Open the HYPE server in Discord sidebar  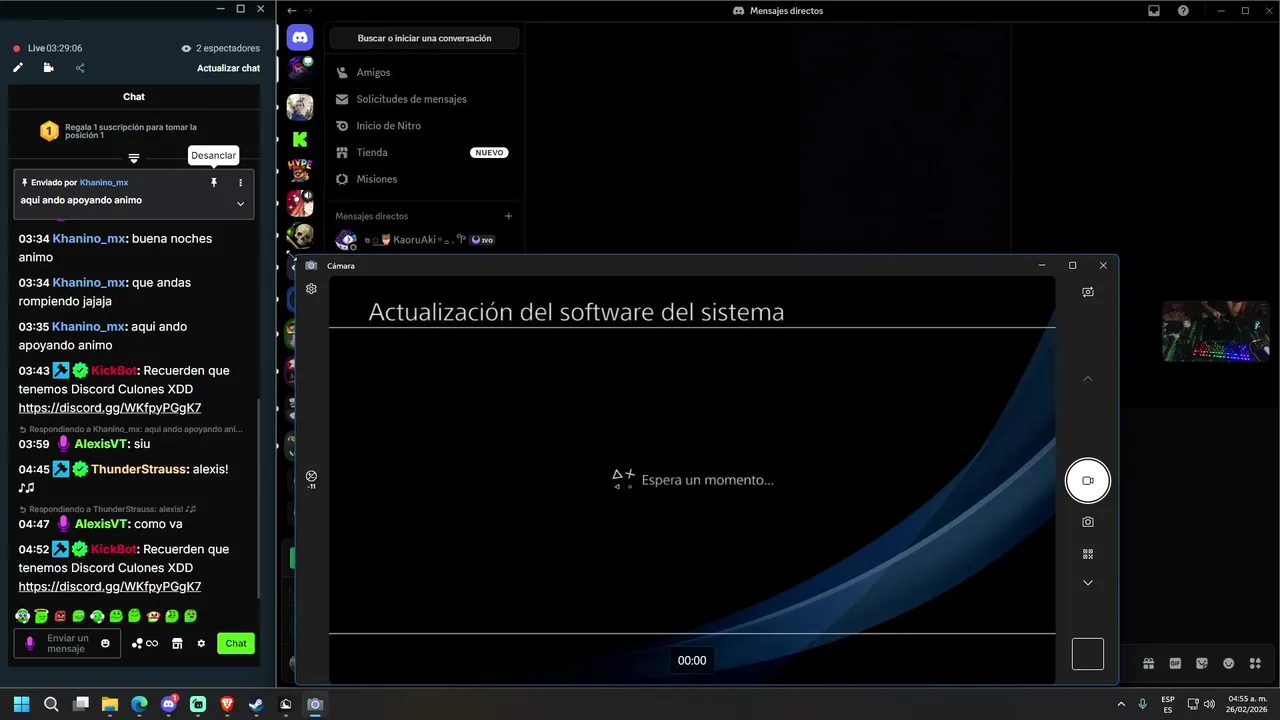[x=300, y=170]
